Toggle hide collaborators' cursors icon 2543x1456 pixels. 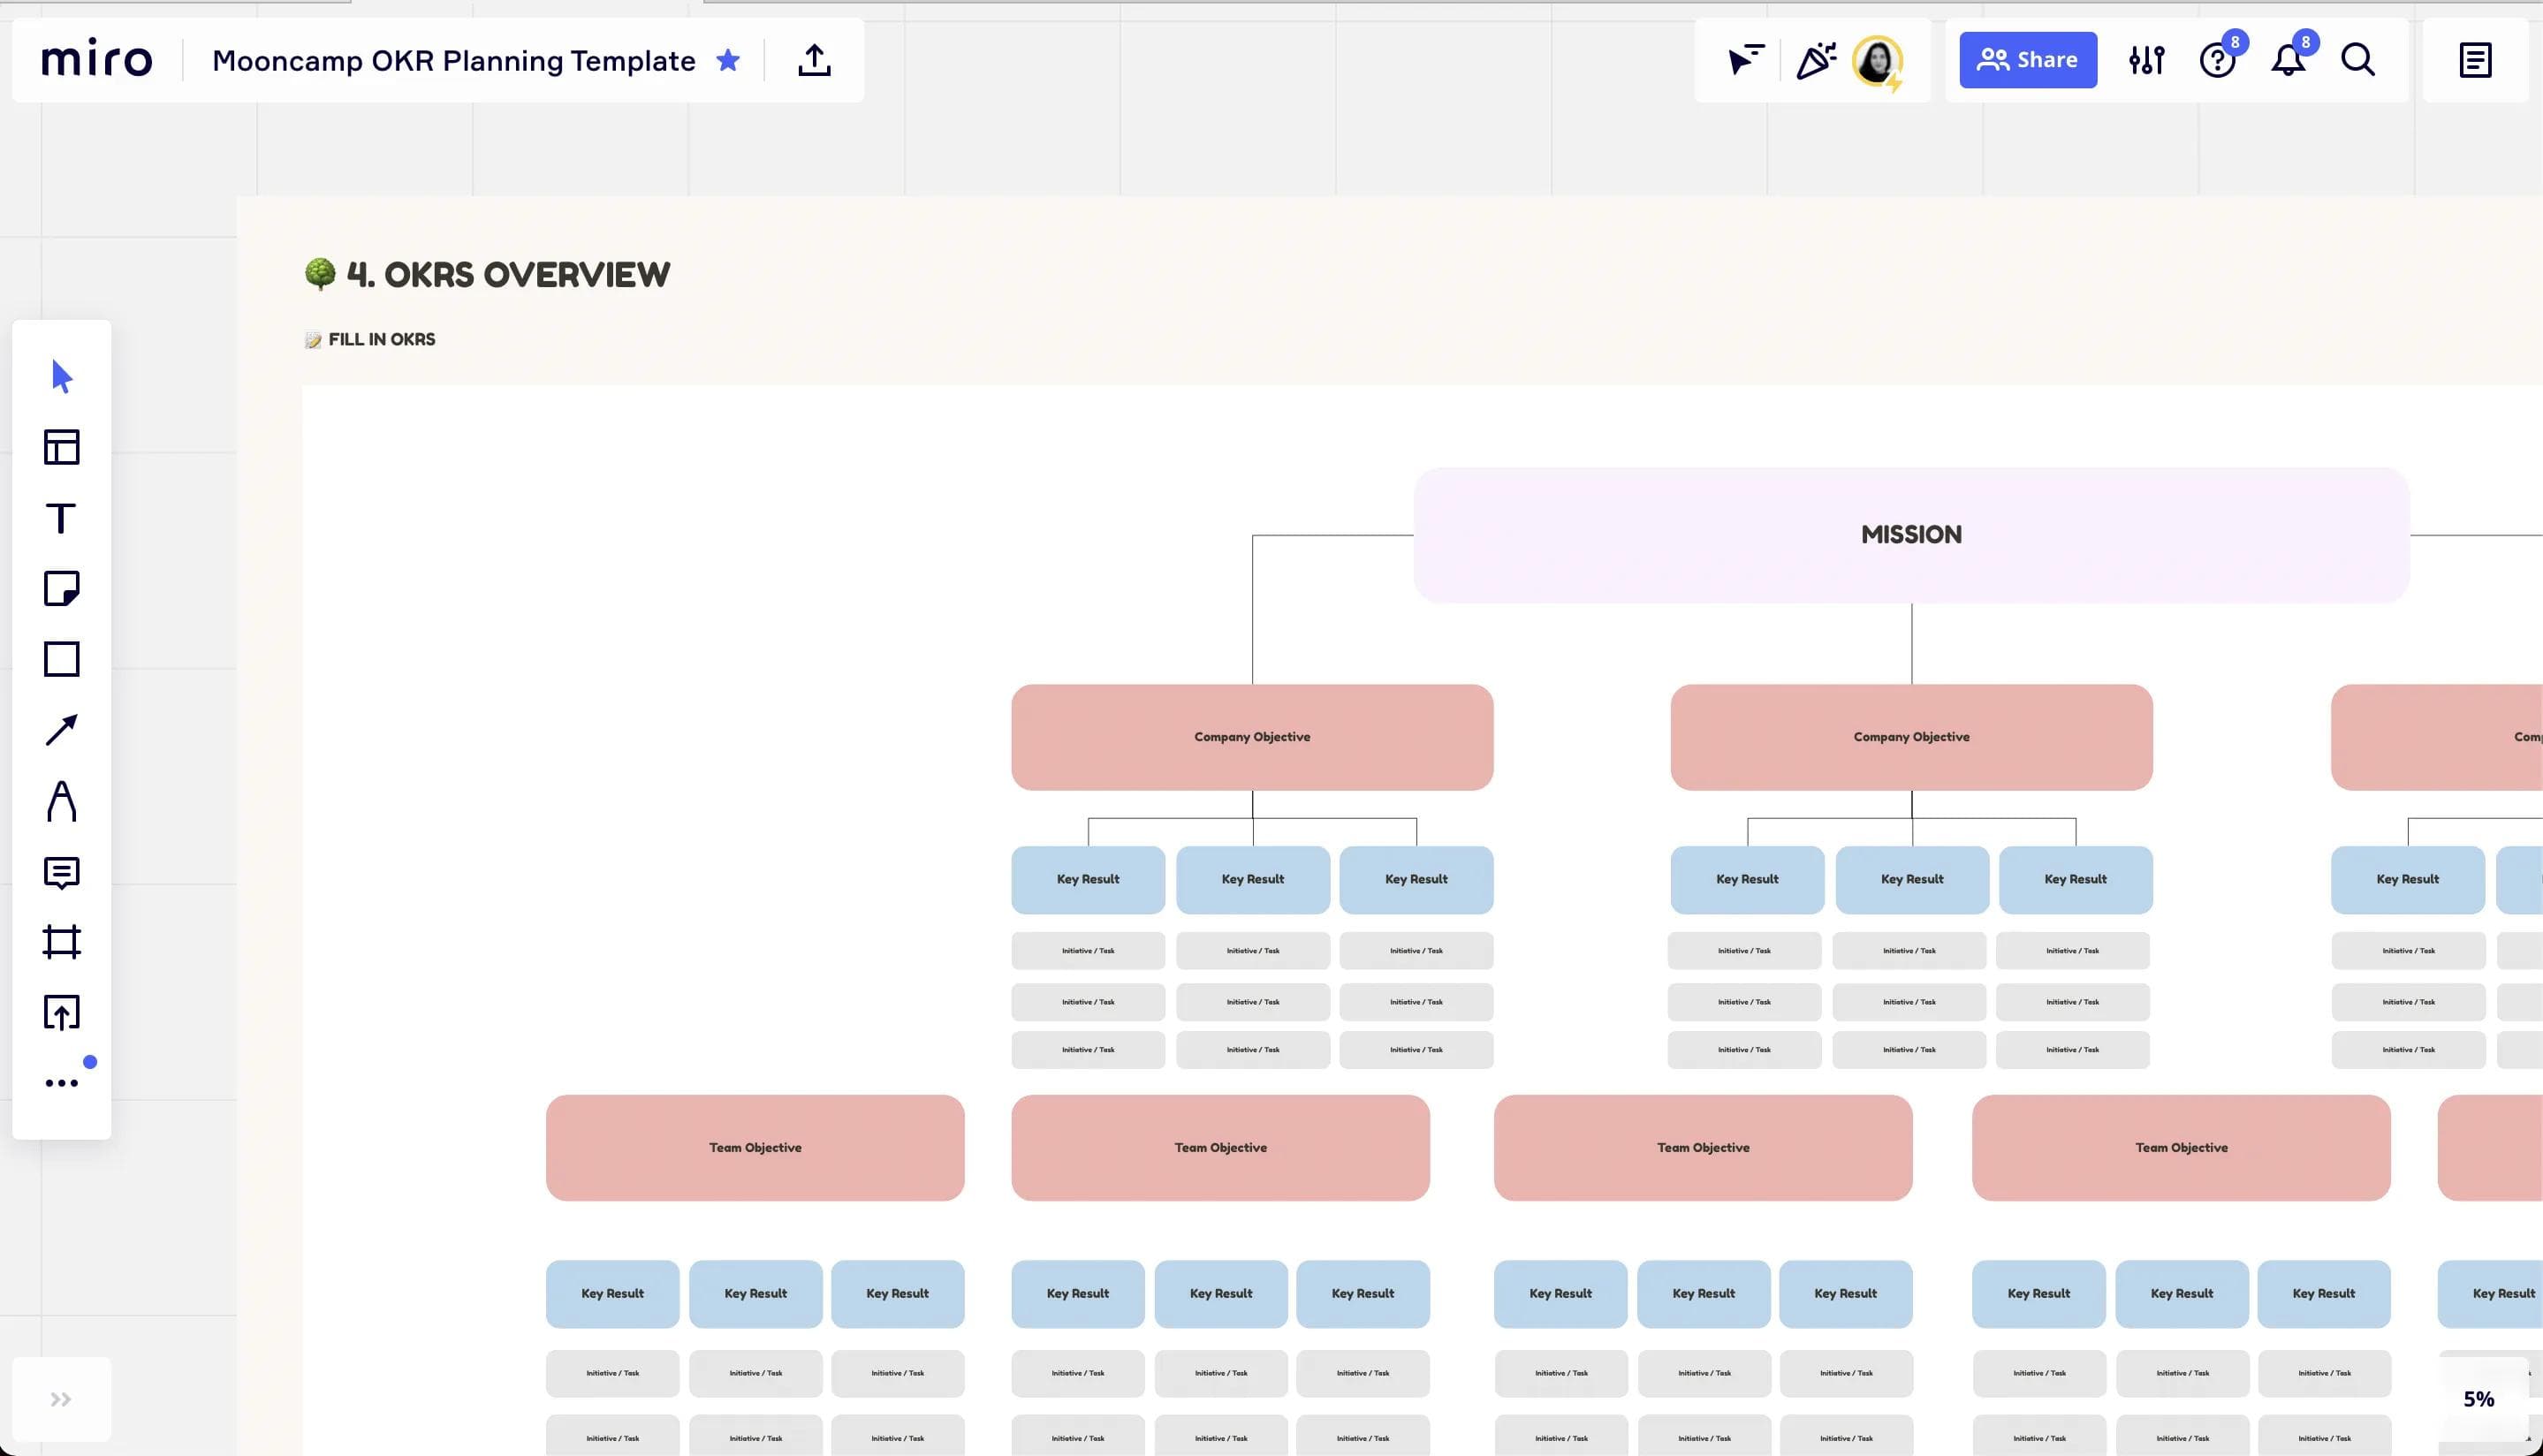(x=1745, y=60)
